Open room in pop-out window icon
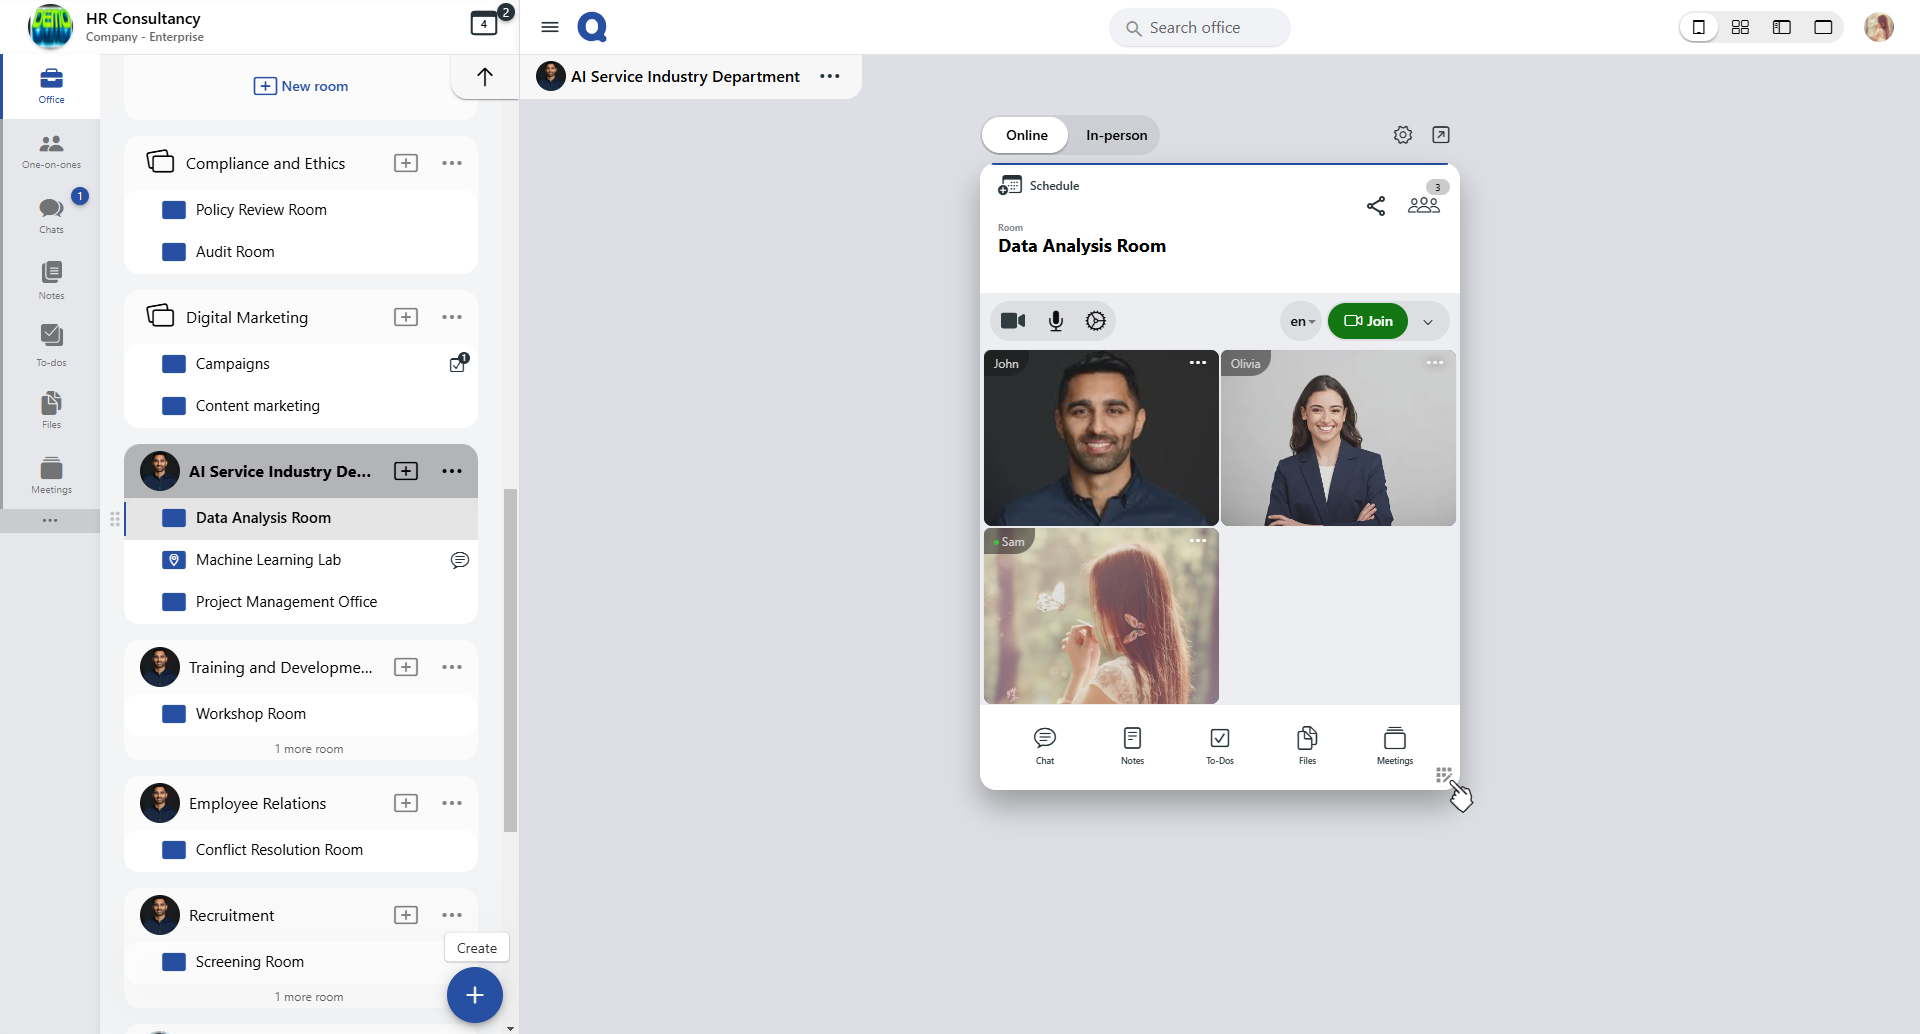Viewport: 1920px width, 1034px height. 1441,135
